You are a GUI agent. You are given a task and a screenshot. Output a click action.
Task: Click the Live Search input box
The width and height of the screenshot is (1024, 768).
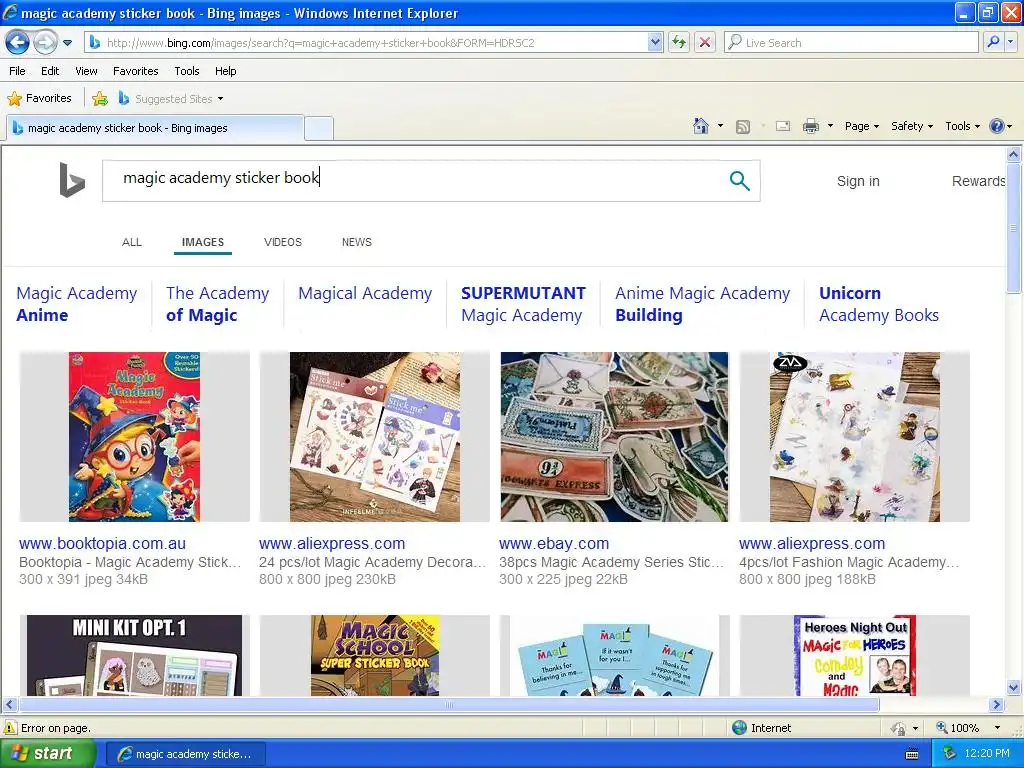(852, 43)
